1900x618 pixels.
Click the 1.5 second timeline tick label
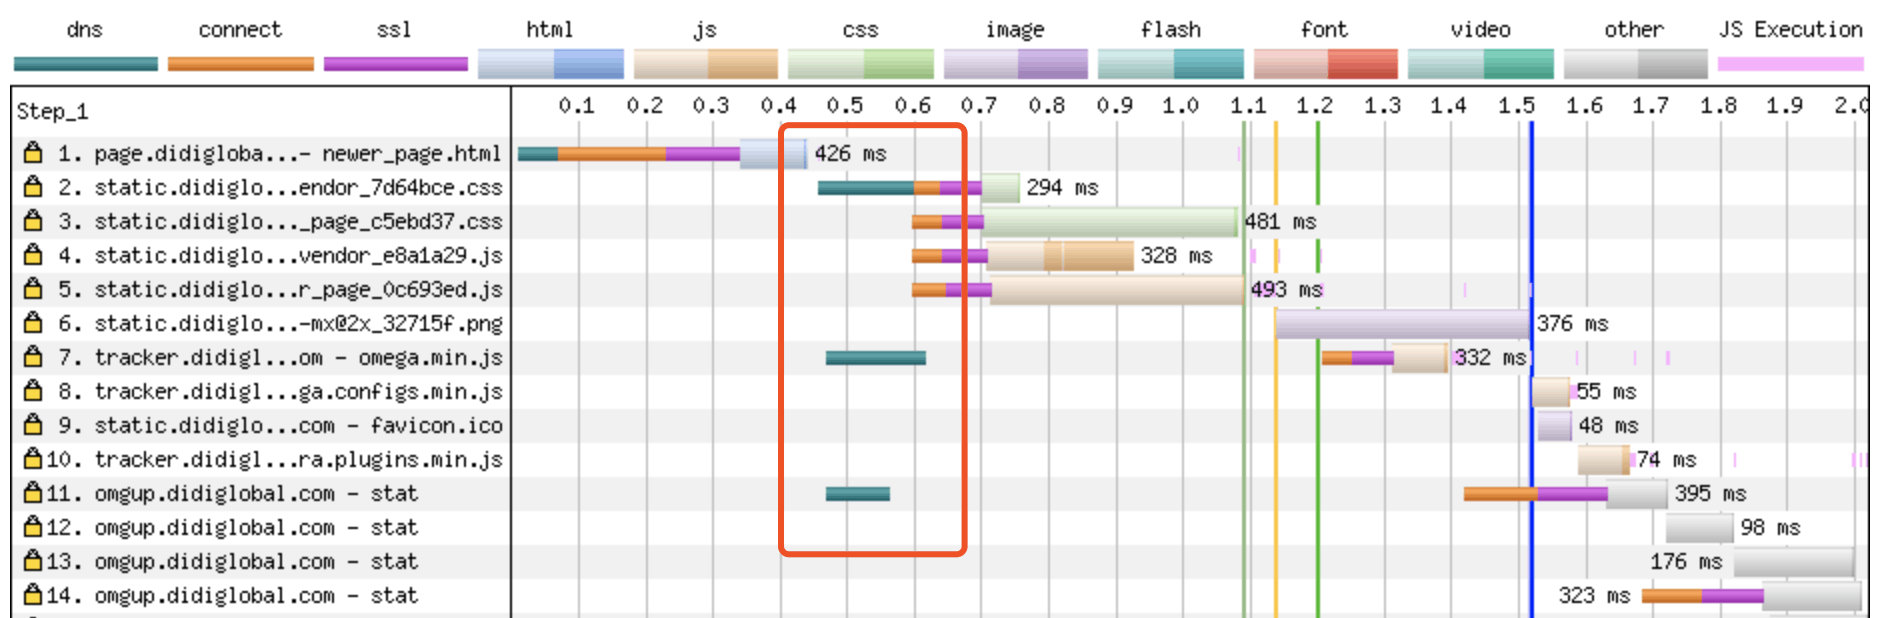1516,105
